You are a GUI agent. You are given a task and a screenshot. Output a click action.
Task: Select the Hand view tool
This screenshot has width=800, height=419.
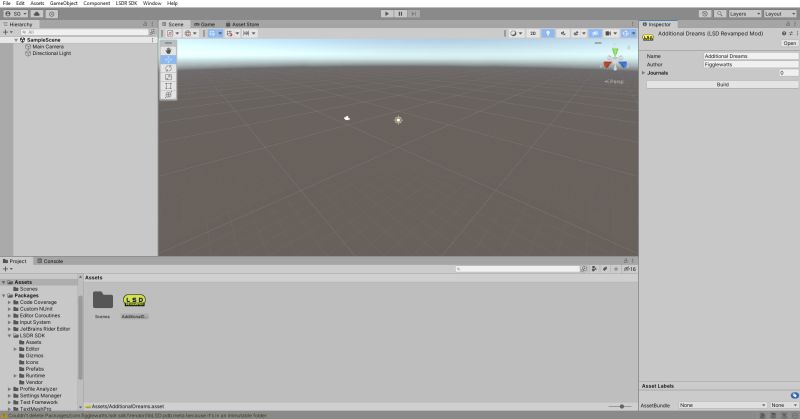click(x=168, y=51)
